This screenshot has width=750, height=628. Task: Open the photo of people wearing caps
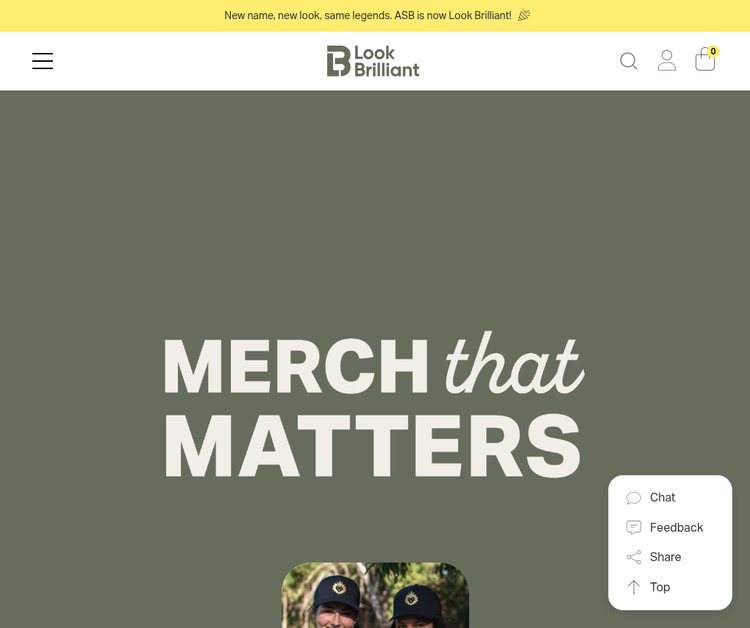375,595
